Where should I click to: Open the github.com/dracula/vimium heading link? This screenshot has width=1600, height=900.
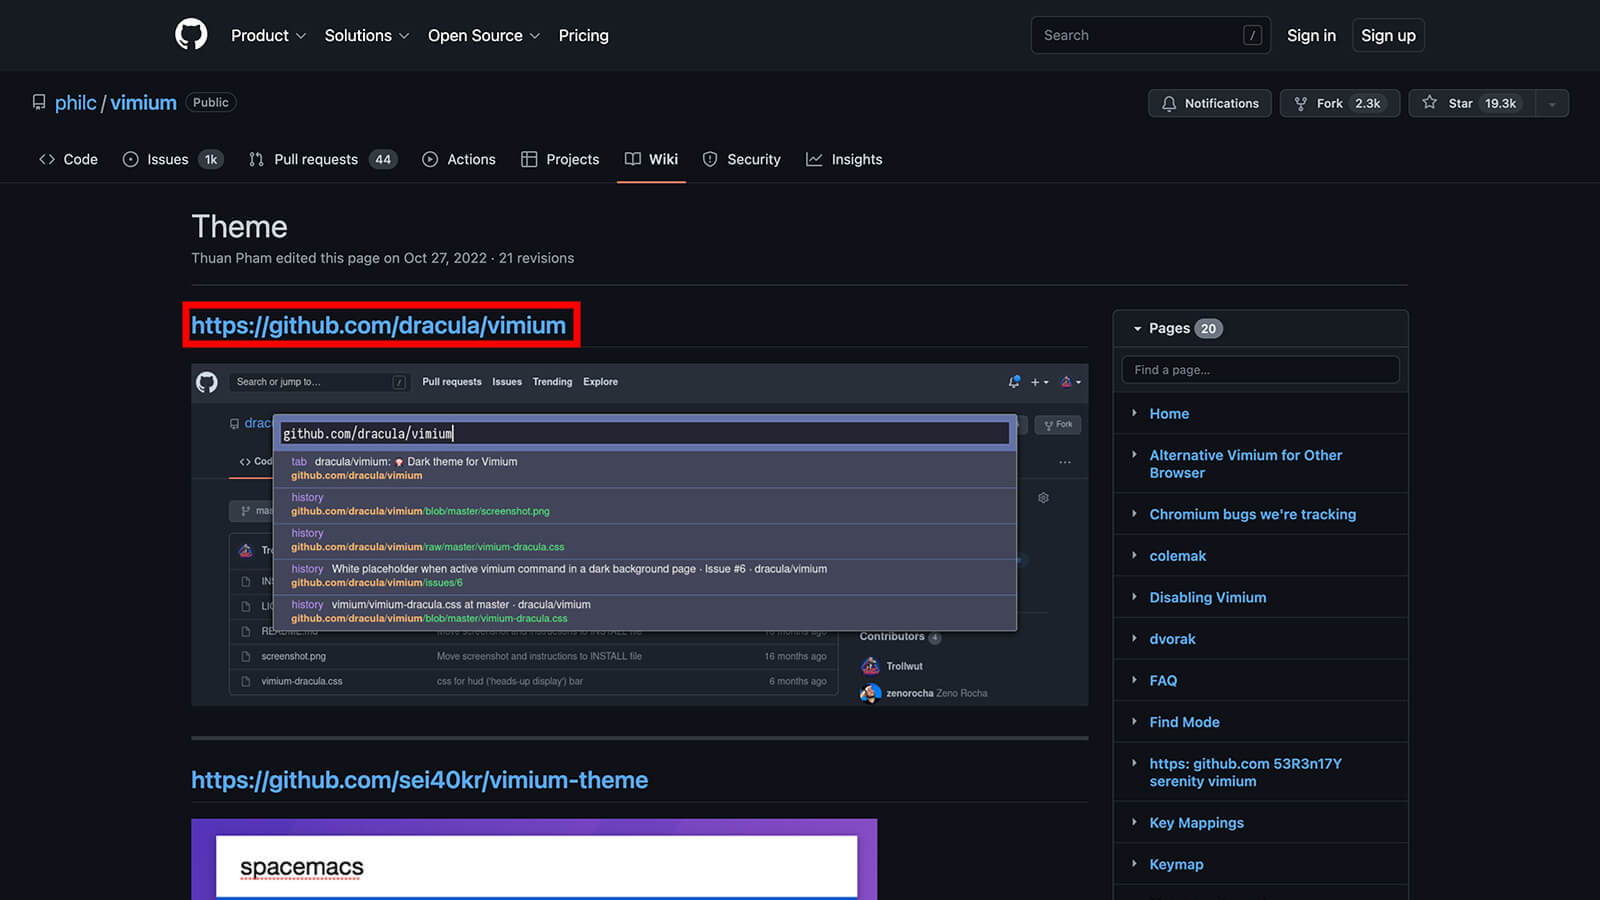[378, 325]
